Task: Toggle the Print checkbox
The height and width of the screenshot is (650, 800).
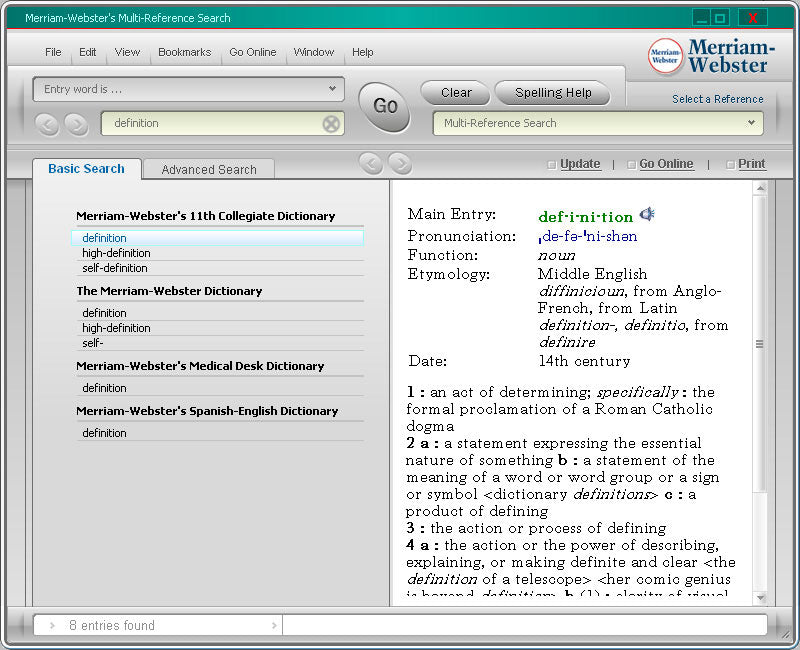Action: [x=730, y=165]
